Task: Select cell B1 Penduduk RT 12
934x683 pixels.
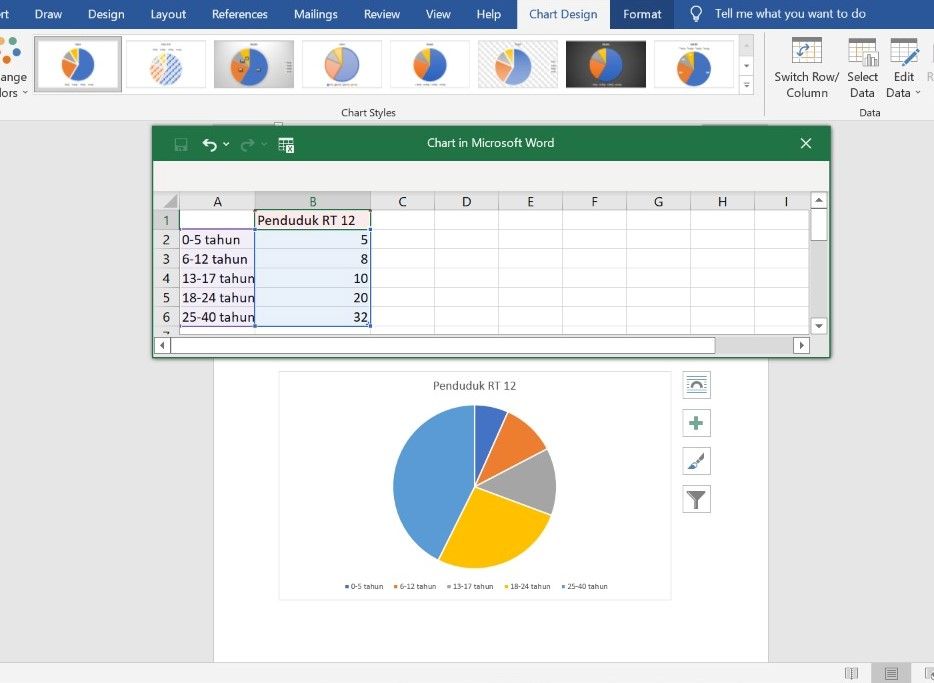Action: pos(312,220)
